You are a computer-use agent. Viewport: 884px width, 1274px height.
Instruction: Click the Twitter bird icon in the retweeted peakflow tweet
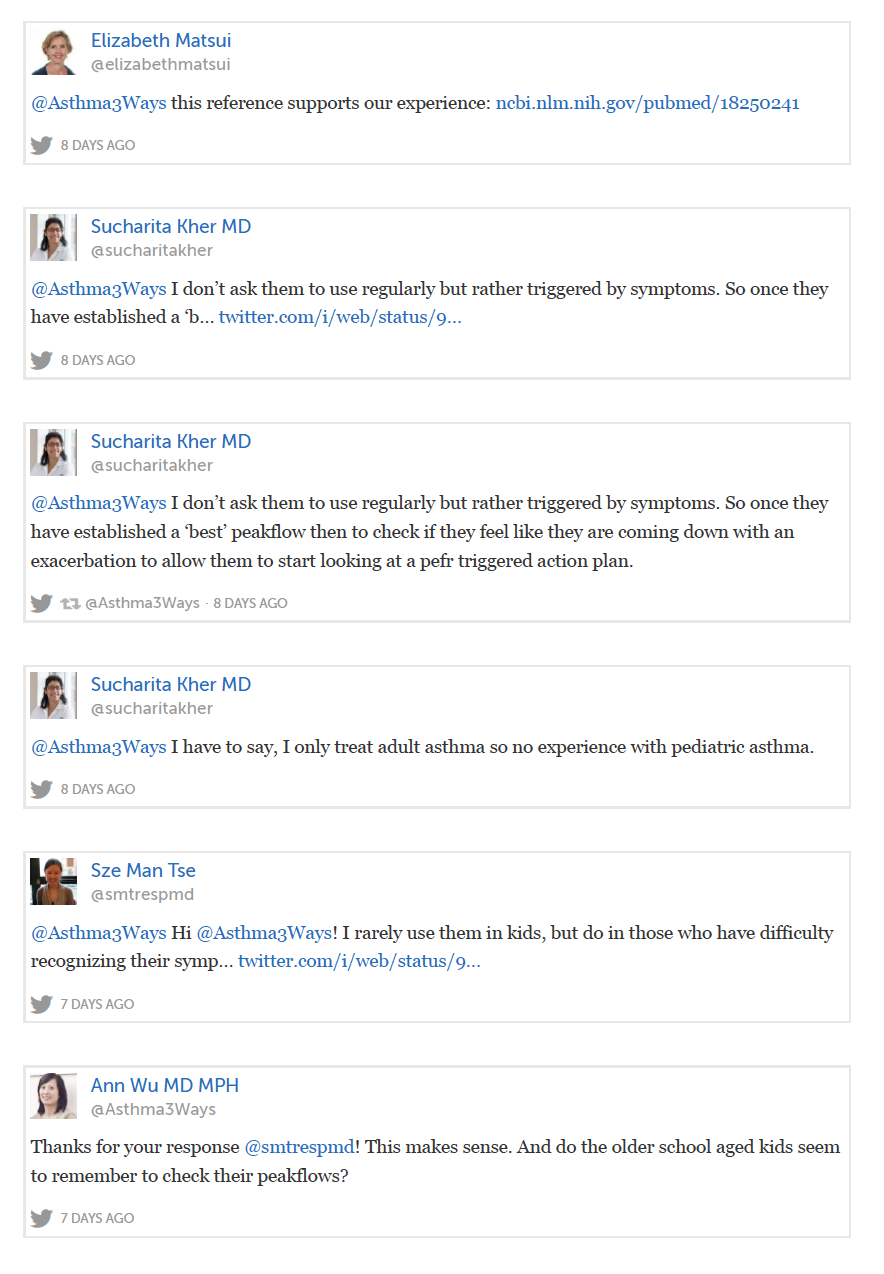(x=41, y=603)
